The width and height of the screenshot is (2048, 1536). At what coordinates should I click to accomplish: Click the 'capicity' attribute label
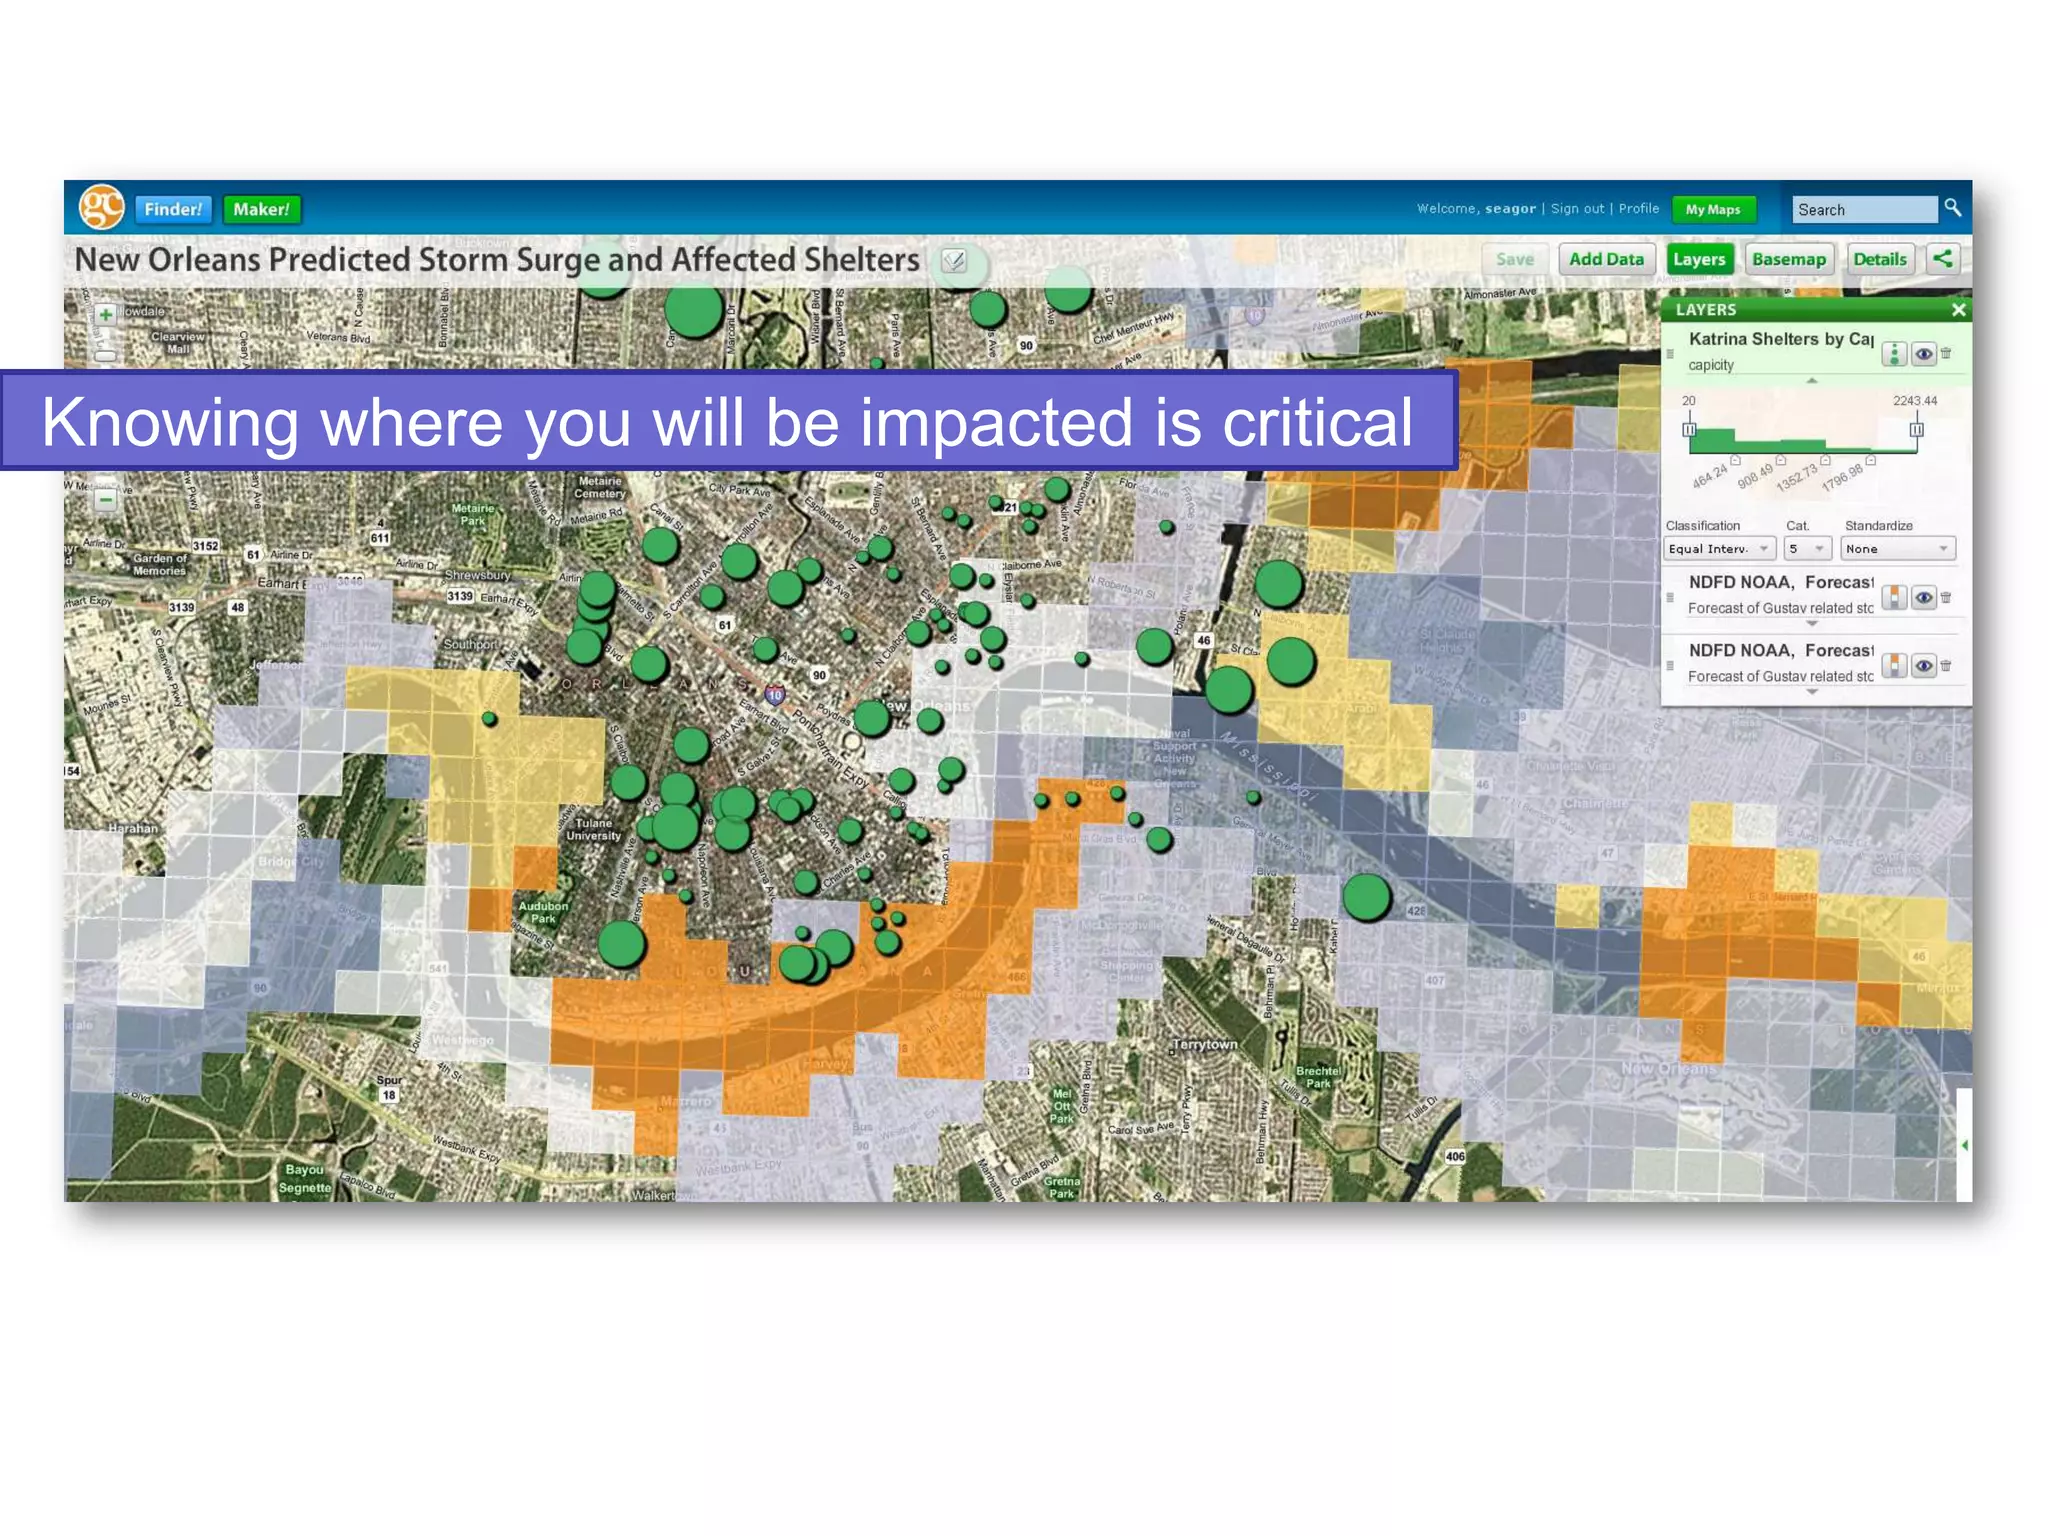(x=1710, y=365)
